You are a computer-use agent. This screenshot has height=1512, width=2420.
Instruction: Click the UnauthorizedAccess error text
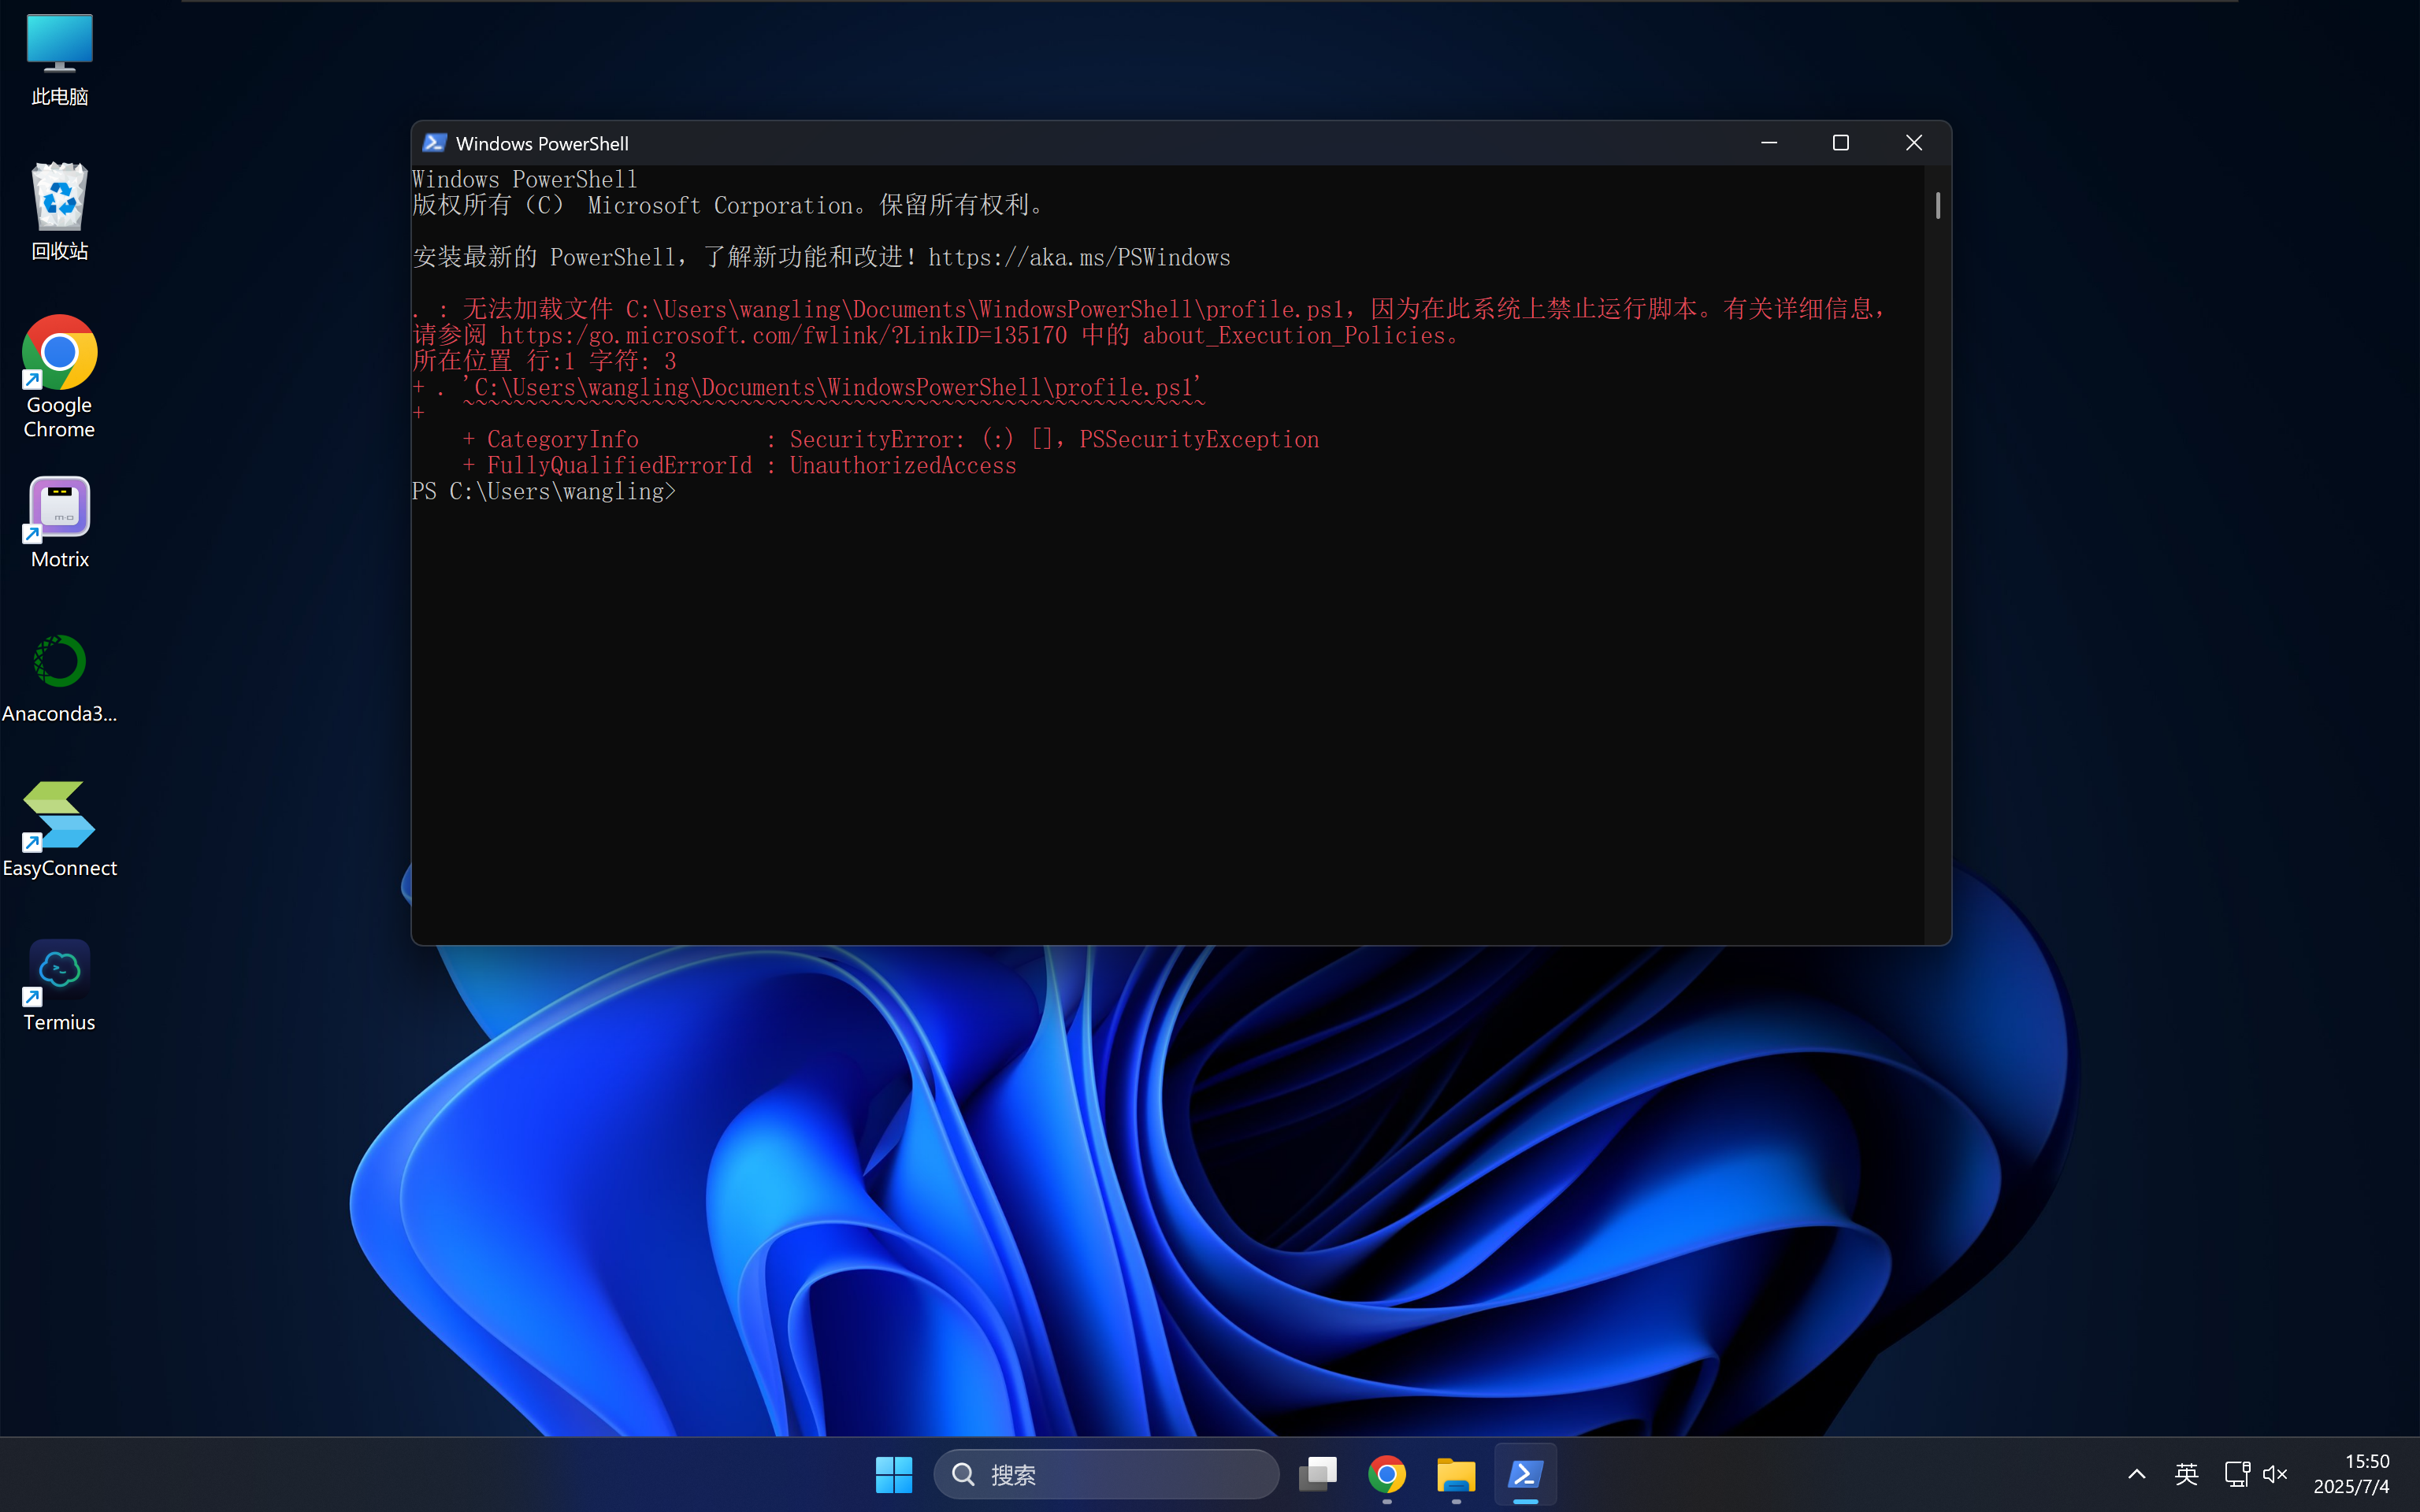[x=902, y=466]
